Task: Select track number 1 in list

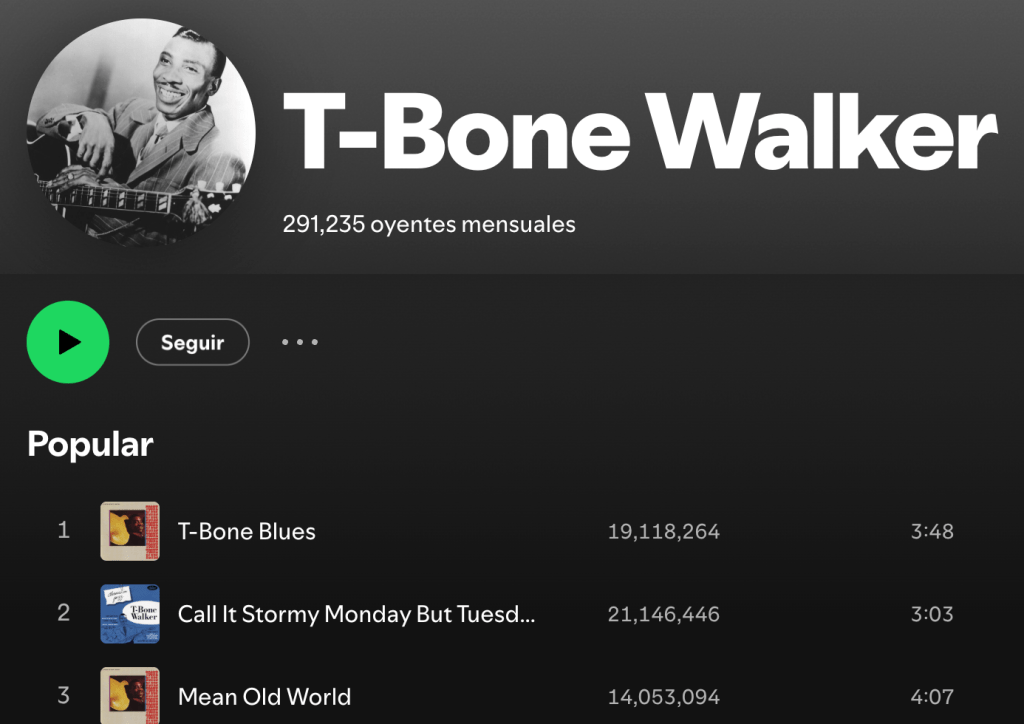Action: (63, 530)
